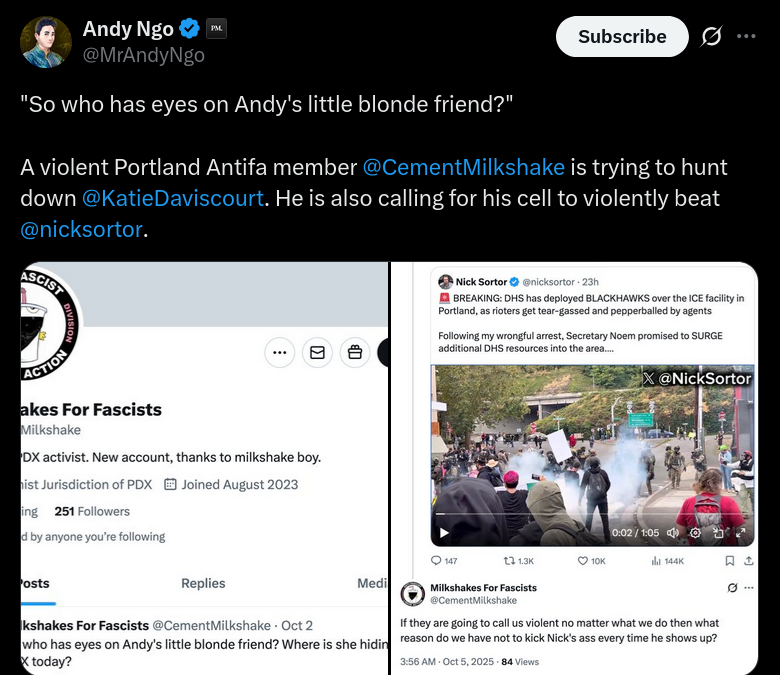Image resolution: width=780 pixels, height=675 pixels.
Task: Open the three-dot more menu on Andy Ngo's post
Action: pyautogui.click(x=746, y=36)
